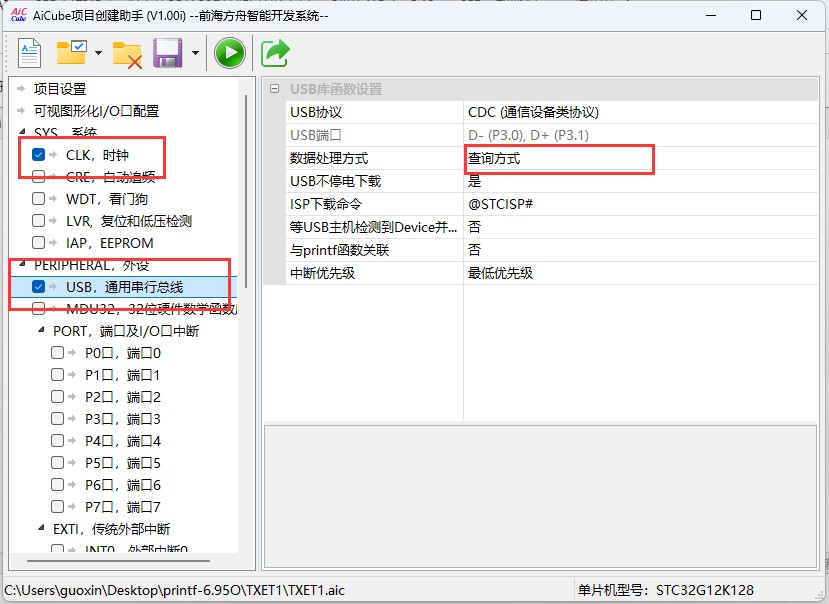Click the ISP下载命令 @STCISP# field
The height and width of the screenshot is (604, 829).
[x=640, y=204]
